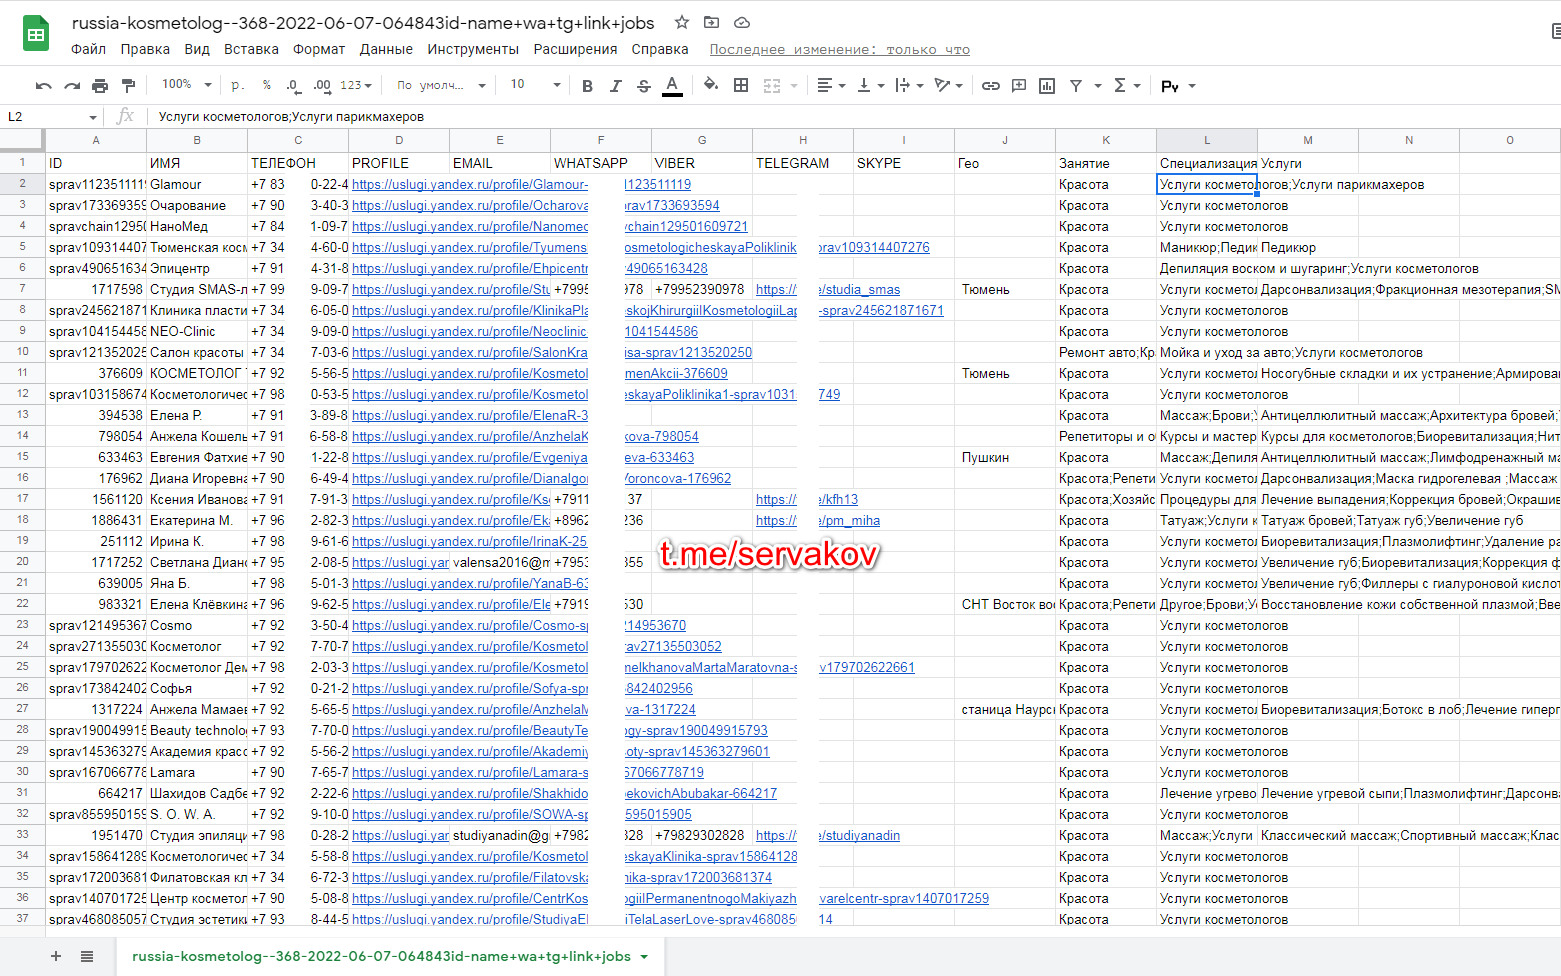1561x976 pixels.
Task: Click the print icon
Action: point(100,86)
